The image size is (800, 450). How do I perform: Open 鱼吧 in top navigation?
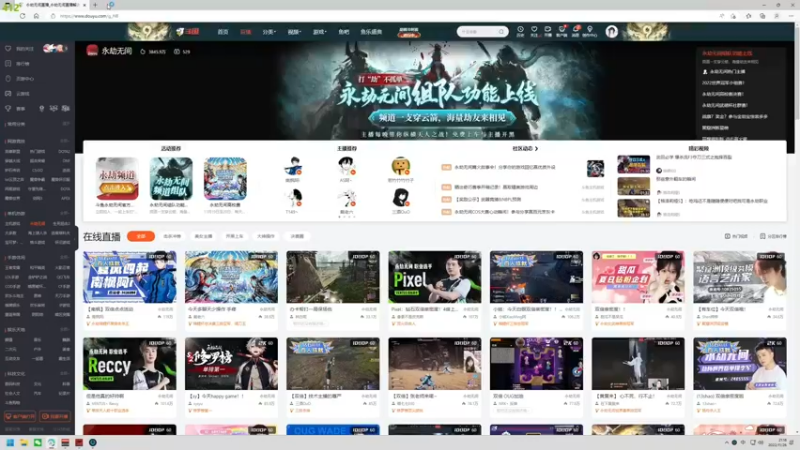point(343,32)
